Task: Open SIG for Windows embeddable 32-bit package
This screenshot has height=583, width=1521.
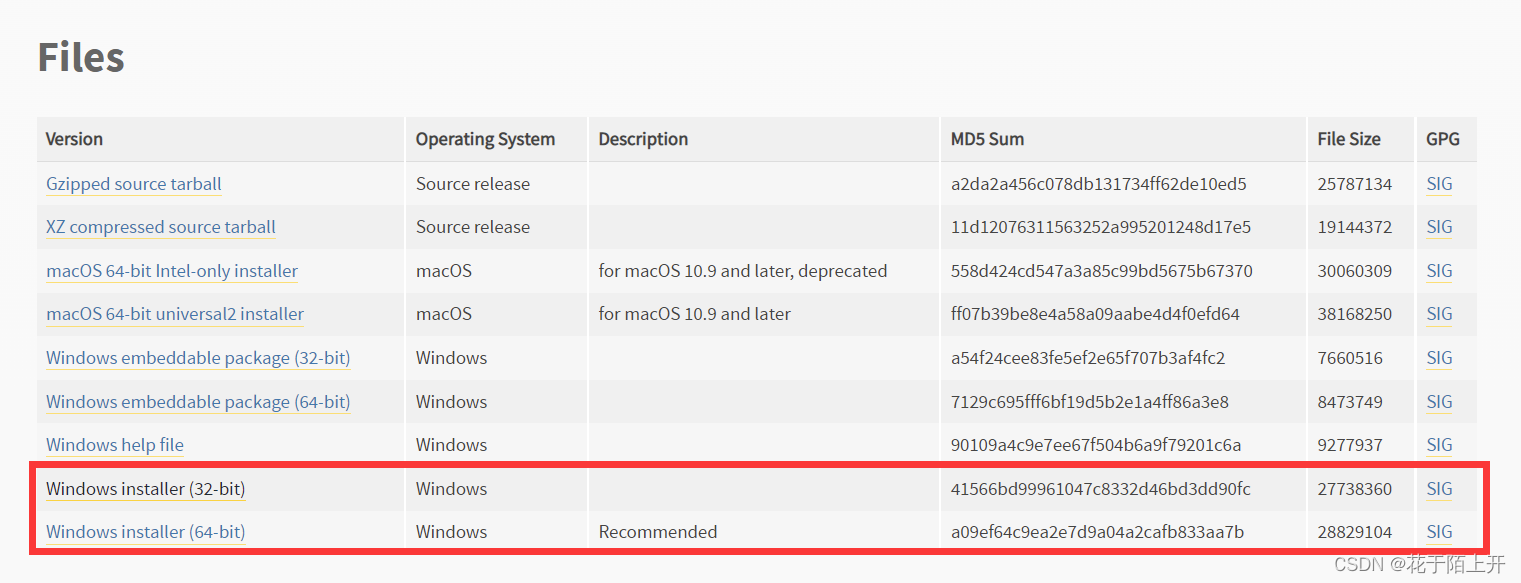Action: [x=1439, y=358]
